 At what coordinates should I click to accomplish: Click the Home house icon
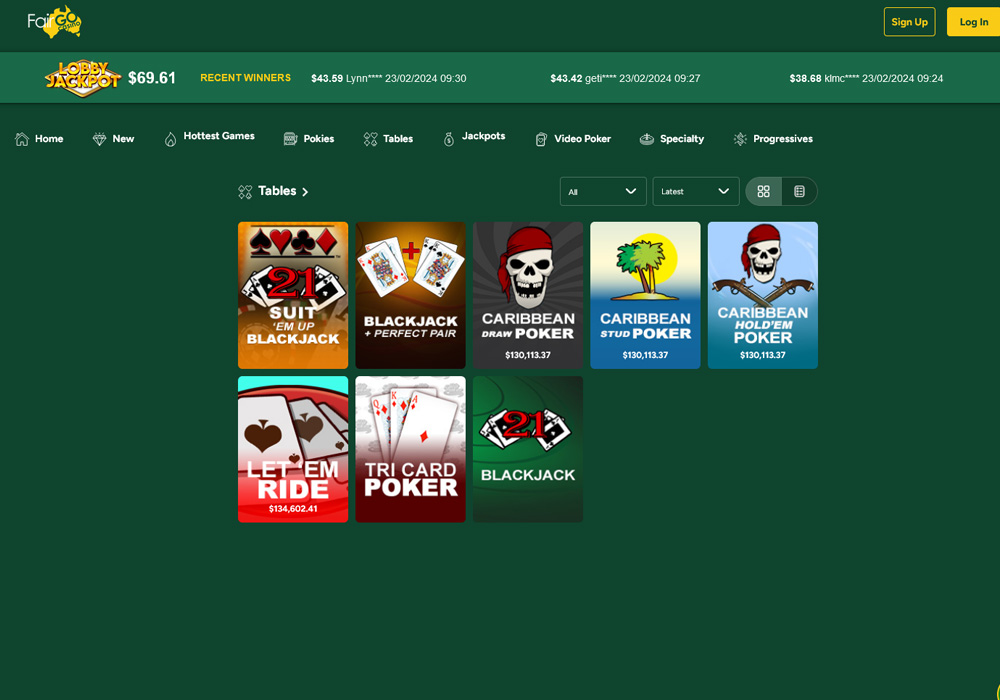(x=22, y=139)
